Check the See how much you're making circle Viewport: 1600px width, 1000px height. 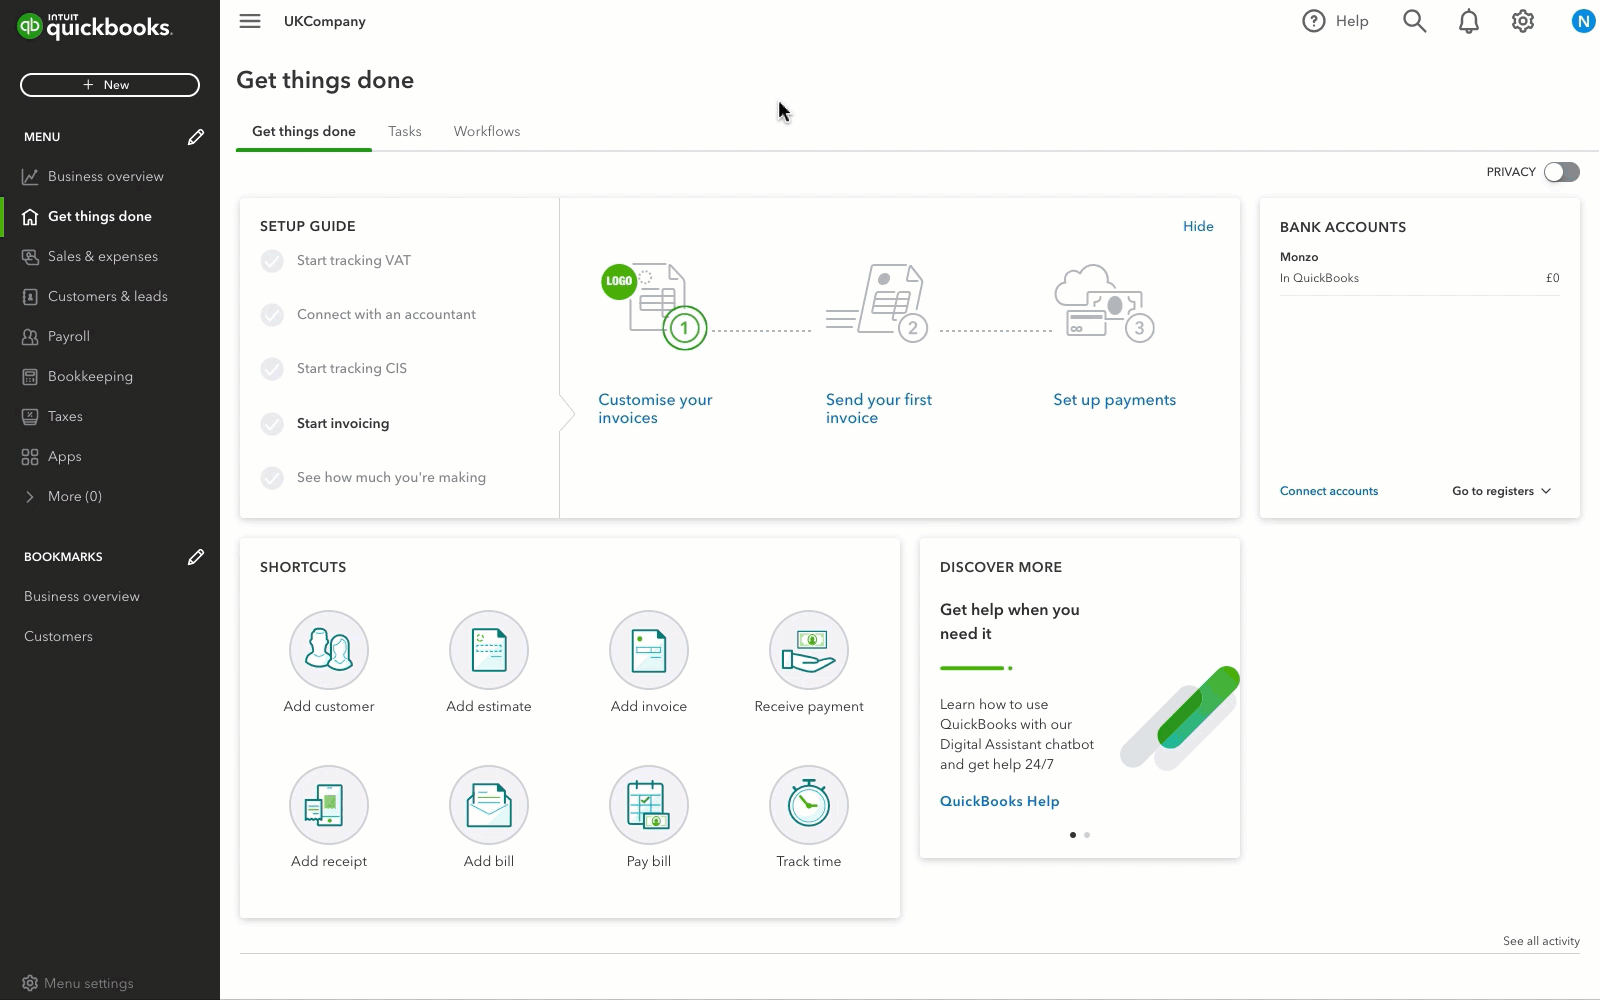tap(272, 478)
